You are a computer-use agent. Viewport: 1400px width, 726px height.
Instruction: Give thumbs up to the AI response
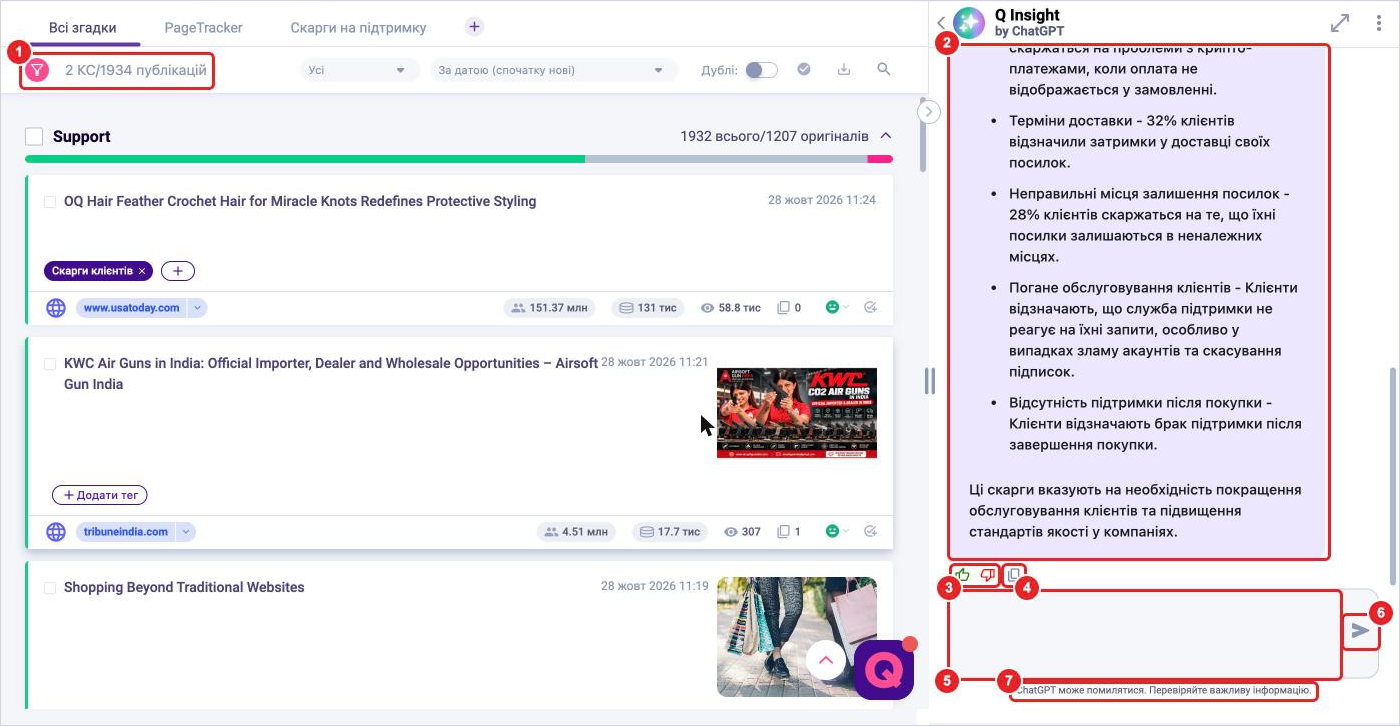click(x=962, y=575)
